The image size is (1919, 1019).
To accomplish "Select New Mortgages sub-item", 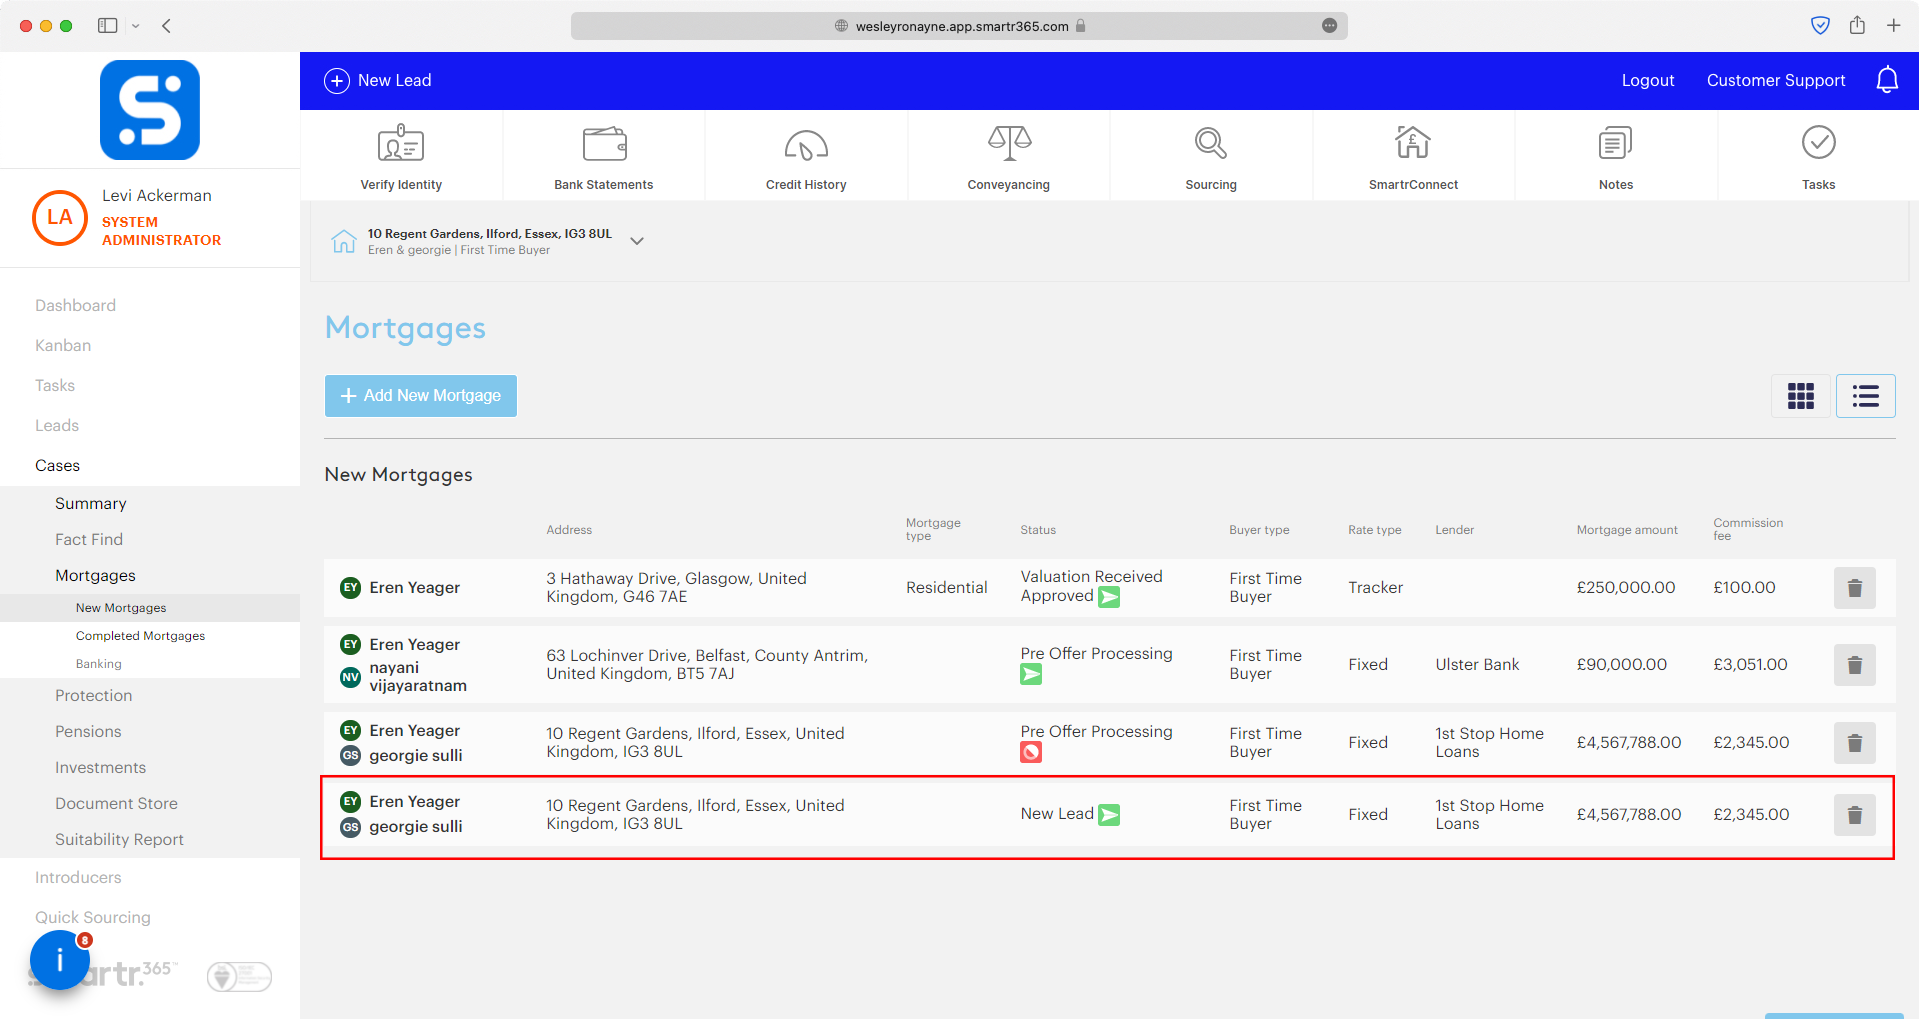I will click(x=121, y=608).
